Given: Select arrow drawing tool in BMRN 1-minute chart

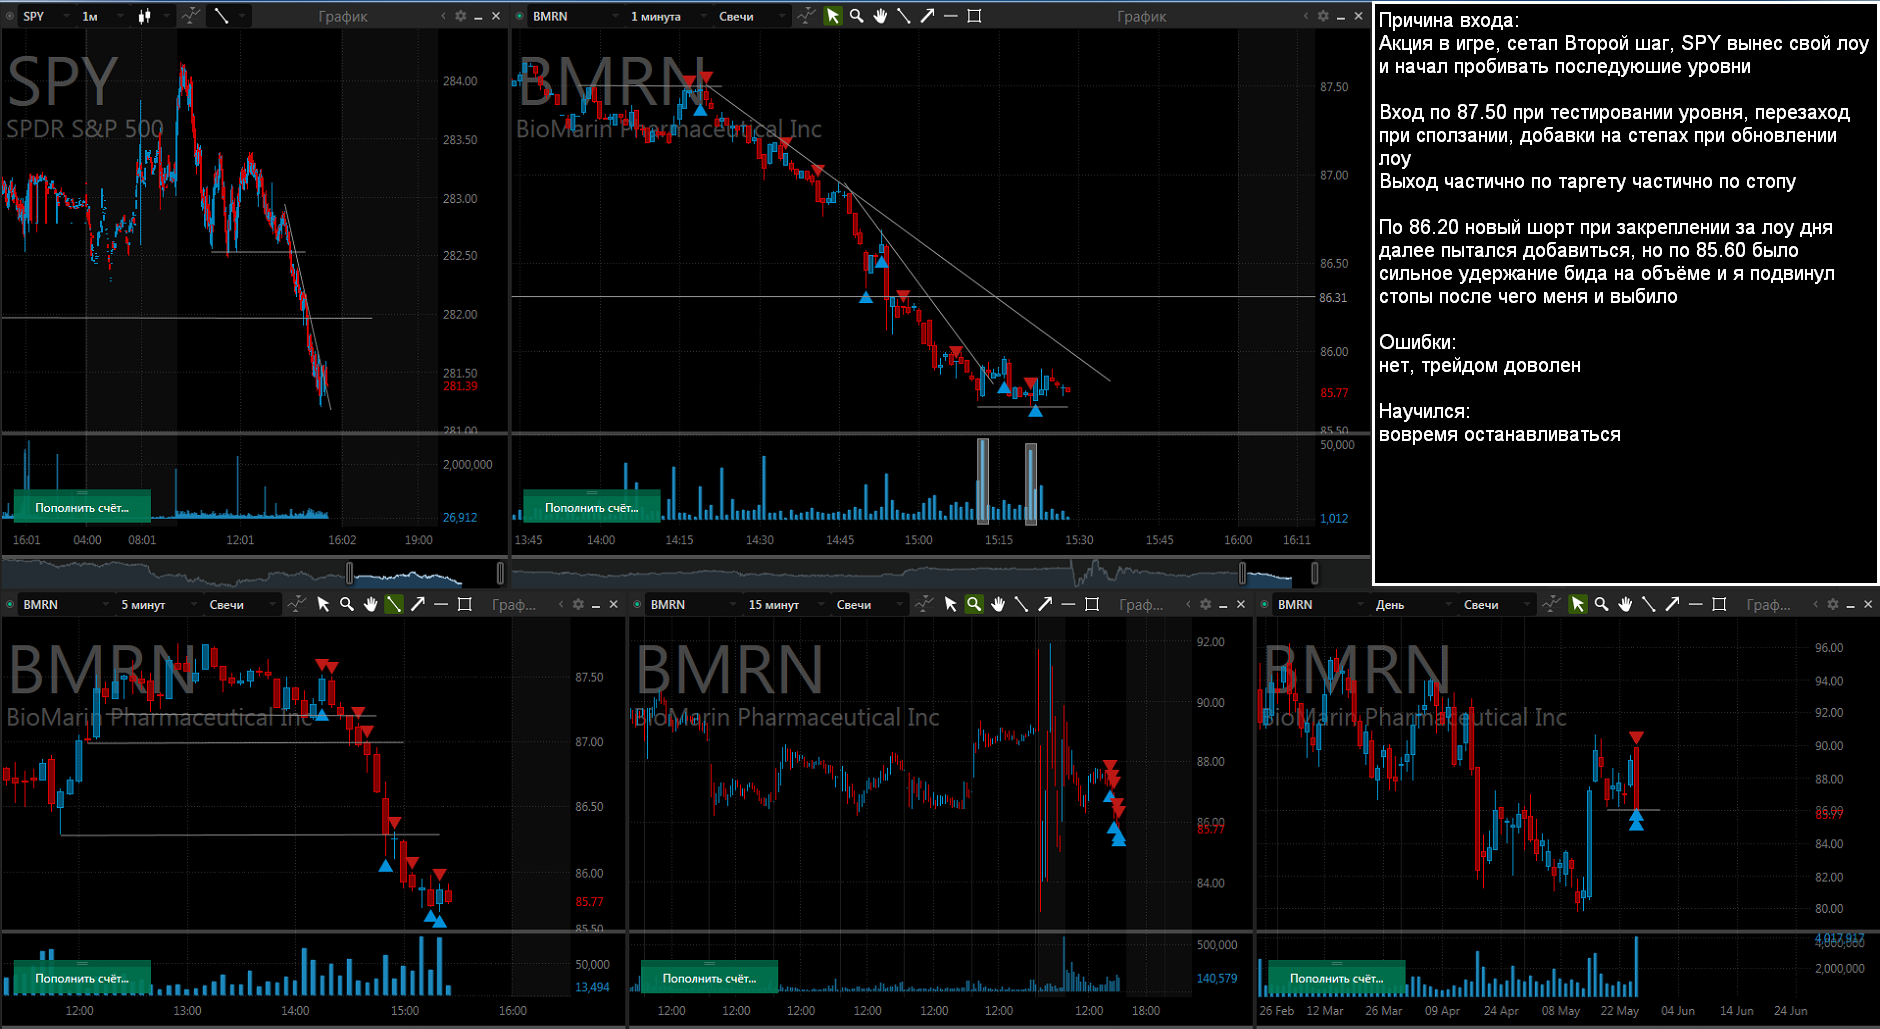Looking at the screenshot, I should click(x=927, y=16).
